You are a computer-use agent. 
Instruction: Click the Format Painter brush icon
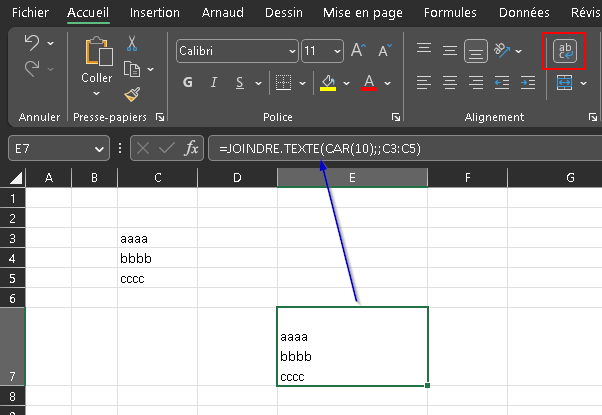[132, 94]
